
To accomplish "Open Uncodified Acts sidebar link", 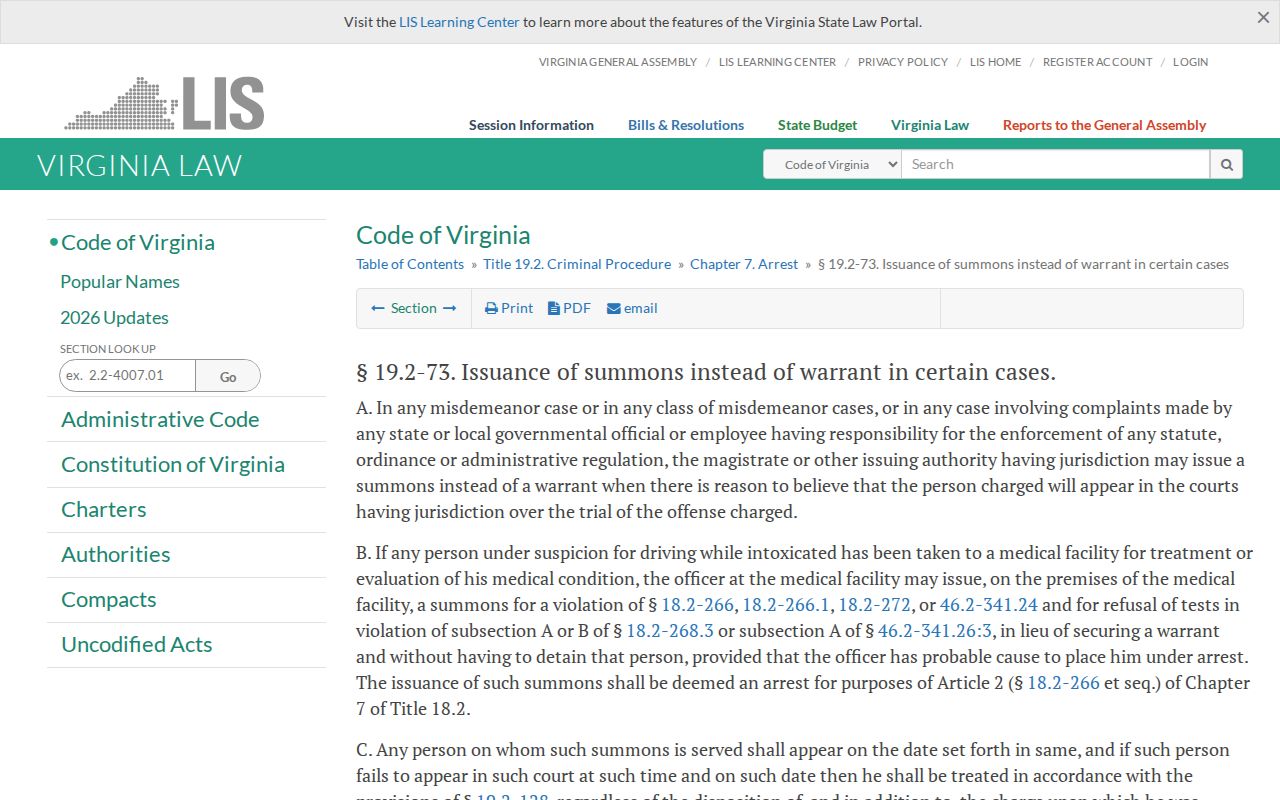I will tap(137, 645).
